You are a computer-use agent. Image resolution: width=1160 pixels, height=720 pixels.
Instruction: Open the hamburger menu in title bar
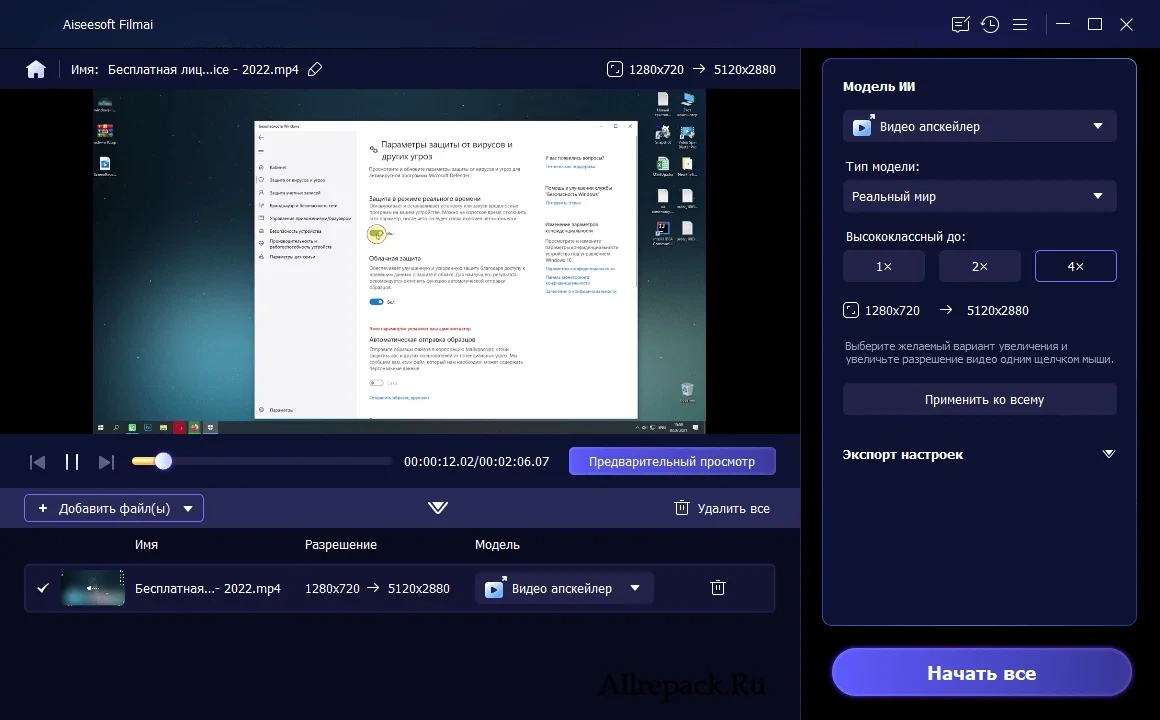click(1020, 24)
